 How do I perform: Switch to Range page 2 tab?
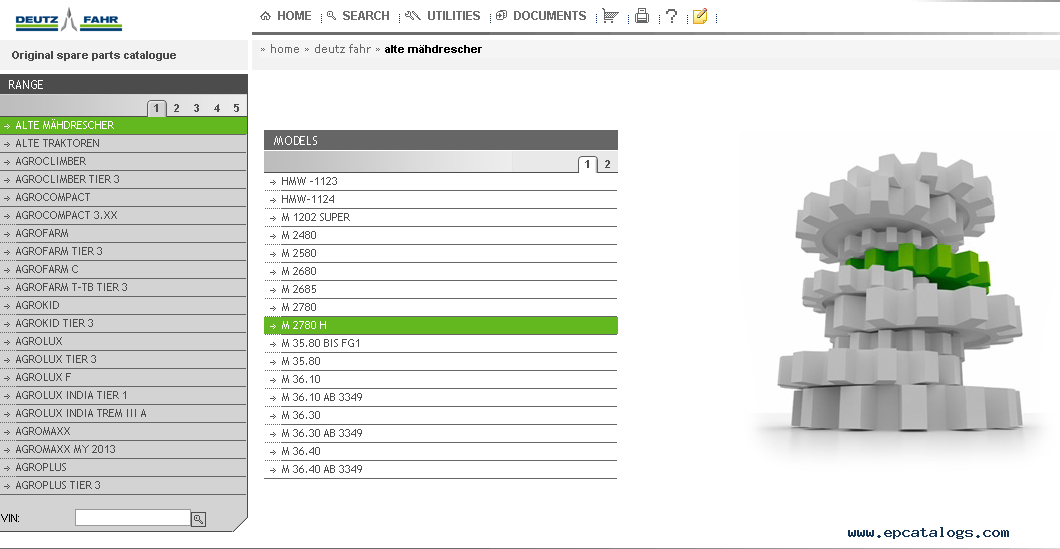tap(176, 108)
